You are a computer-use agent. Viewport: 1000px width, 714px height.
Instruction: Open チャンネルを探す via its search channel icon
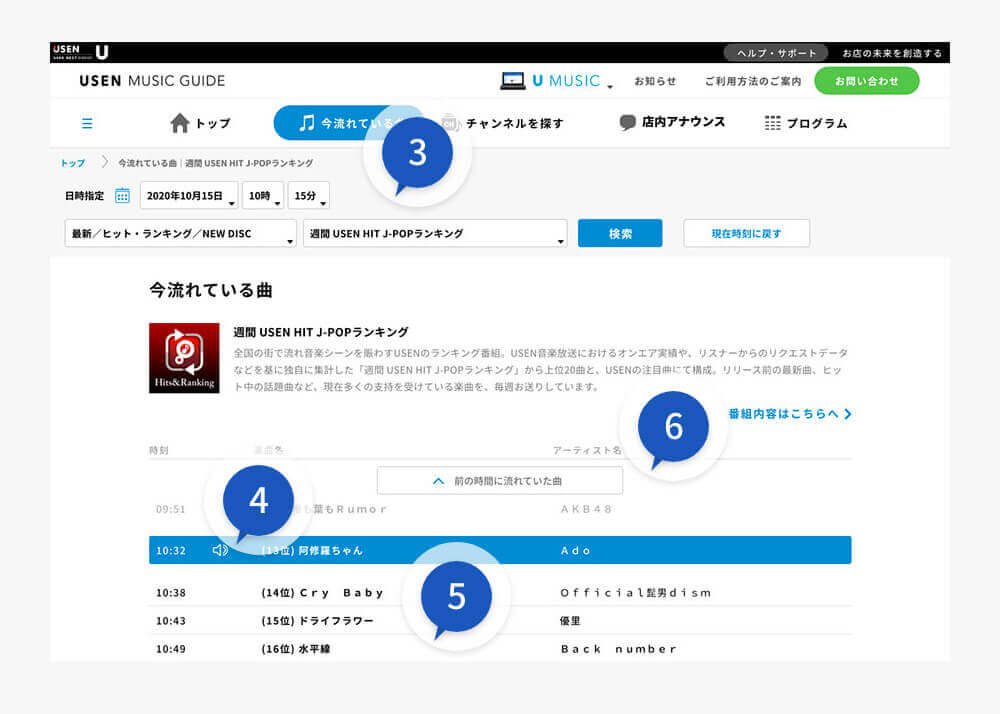pos(449,124)
